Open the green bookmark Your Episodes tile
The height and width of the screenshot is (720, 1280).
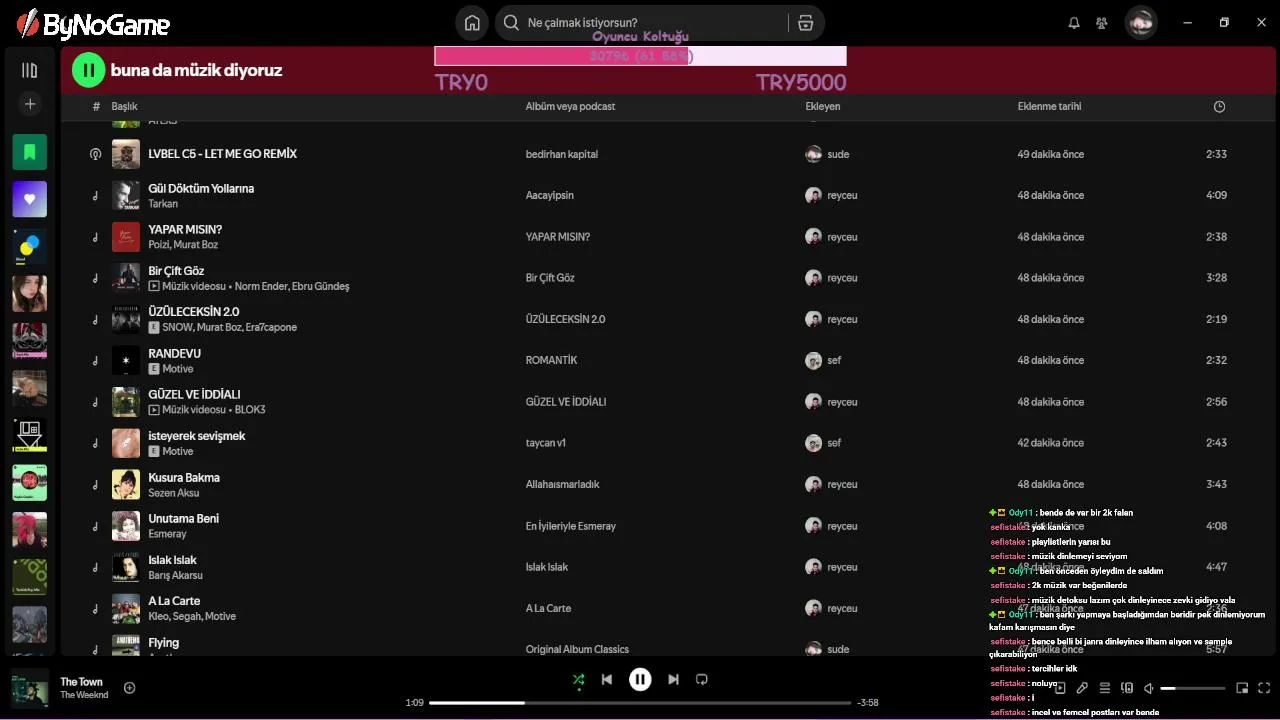30,152
